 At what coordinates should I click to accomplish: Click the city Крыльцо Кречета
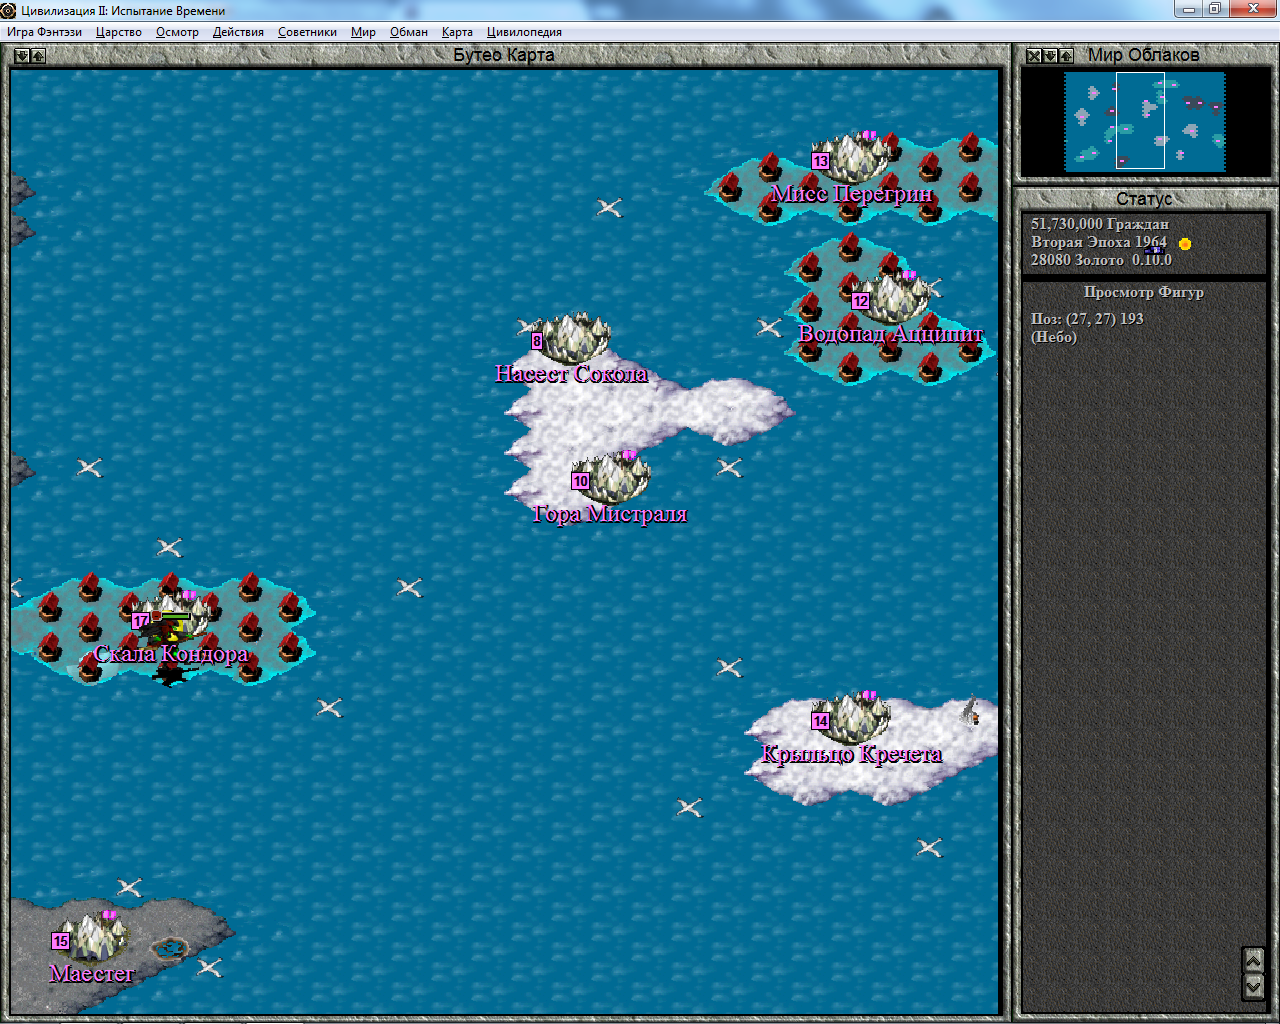851,717
